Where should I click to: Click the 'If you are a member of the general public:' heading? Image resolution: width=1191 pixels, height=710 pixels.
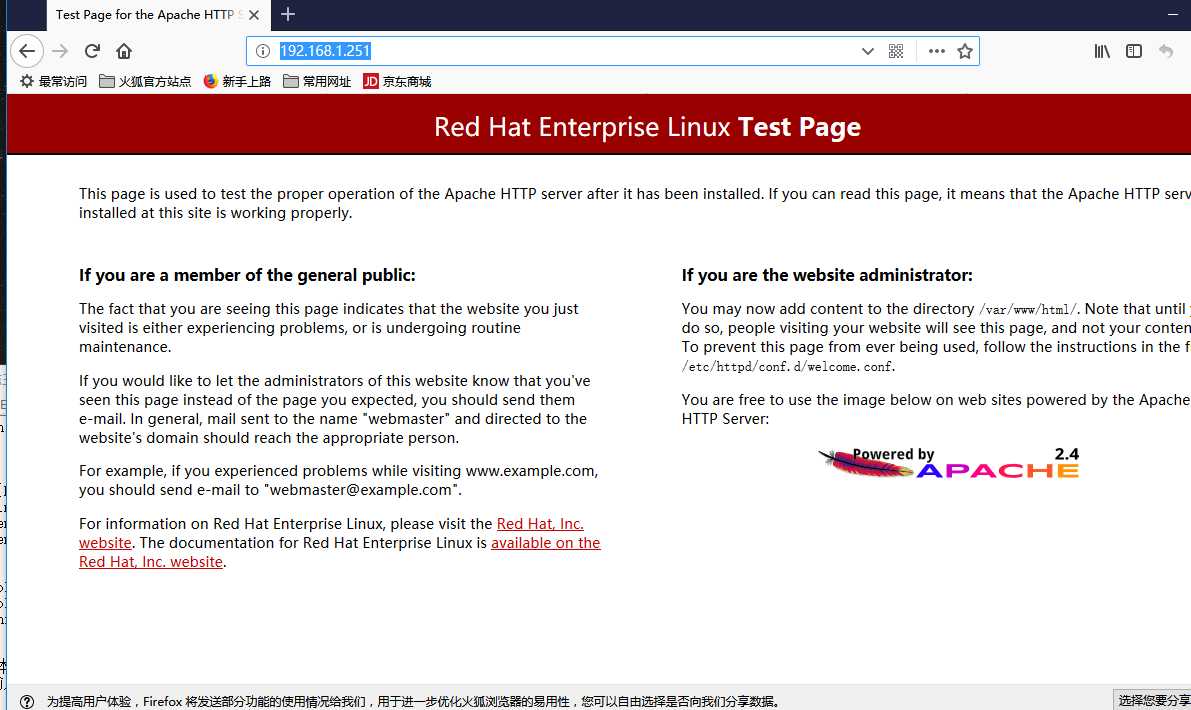point(247,275)
